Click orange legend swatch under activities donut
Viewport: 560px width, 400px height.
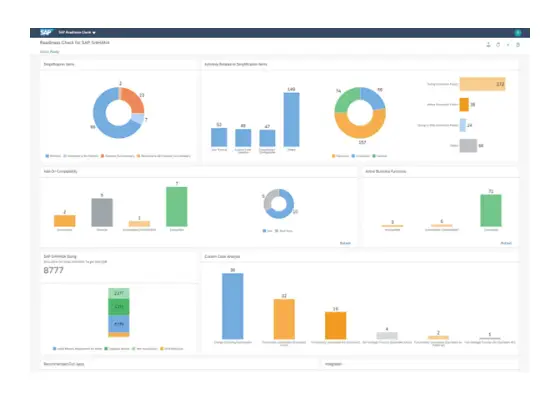click(334, 156)
